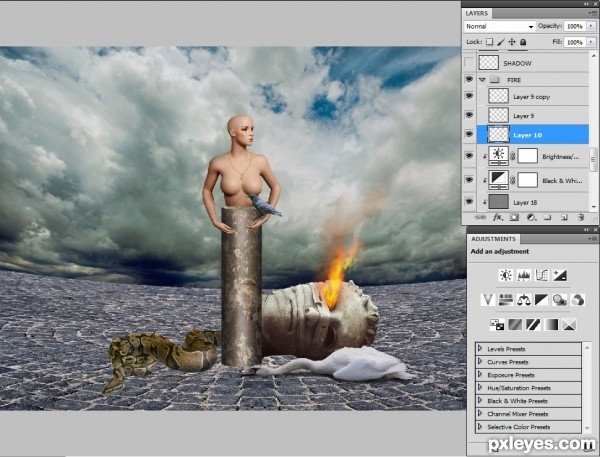Toggle lock transparent pixels
The width and height of the screenshot is (600, 457).
[x=489, y=42]
